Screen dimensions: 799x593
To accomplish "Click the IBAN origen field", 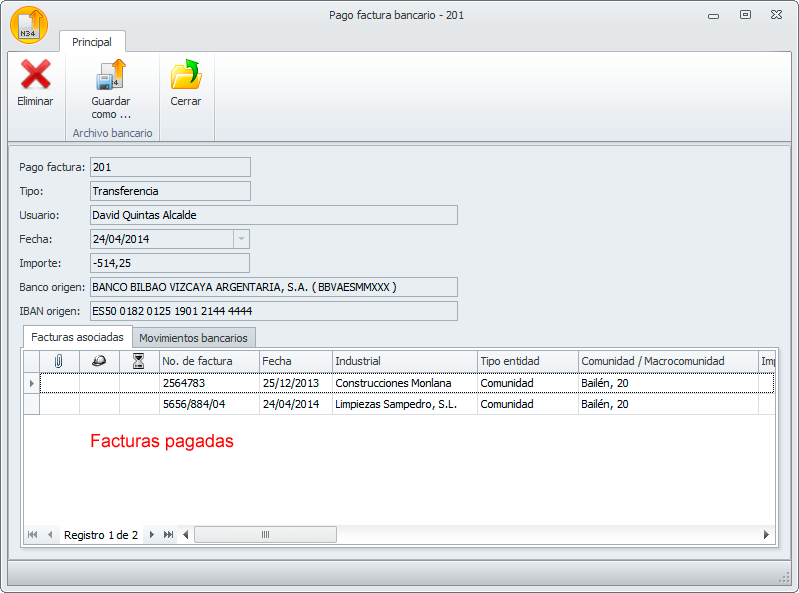I will coord(274,311).
